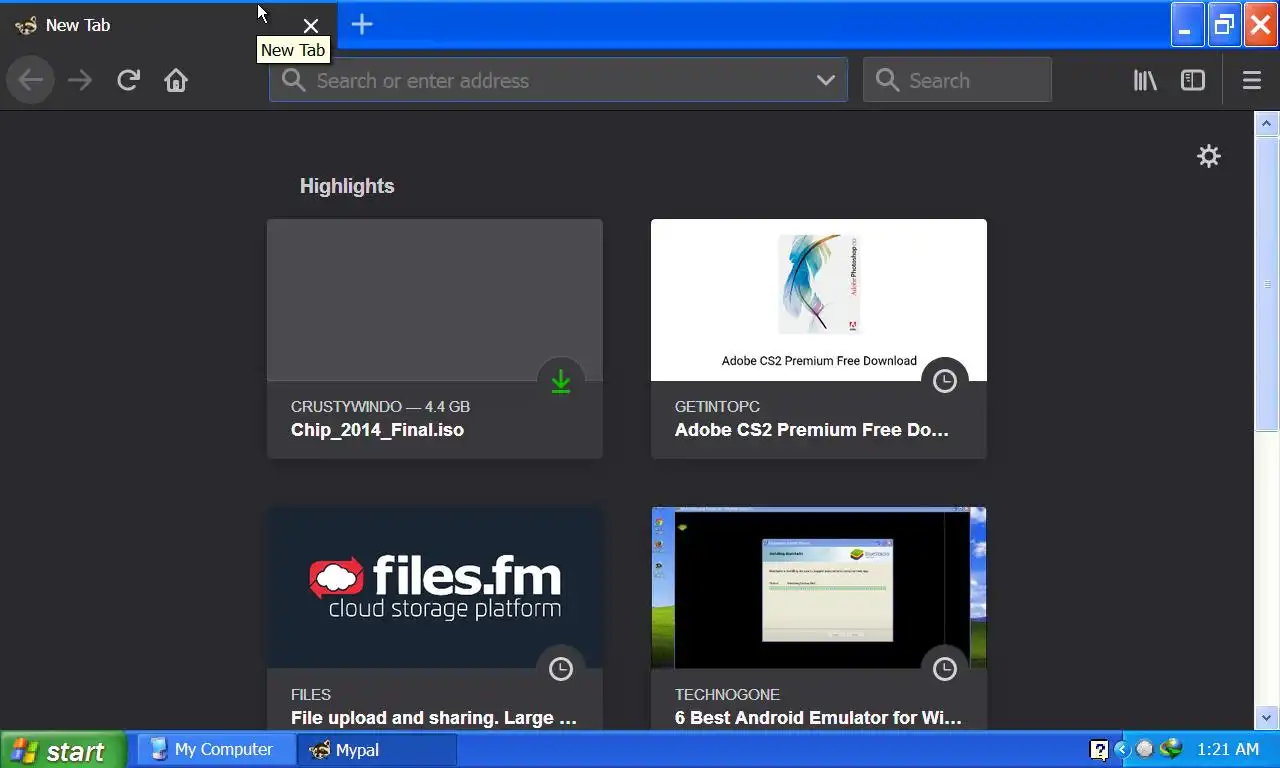Viewport: 1280px width, 768px height.
Task: Click File upload and sharing title
Action: point(434,718)
